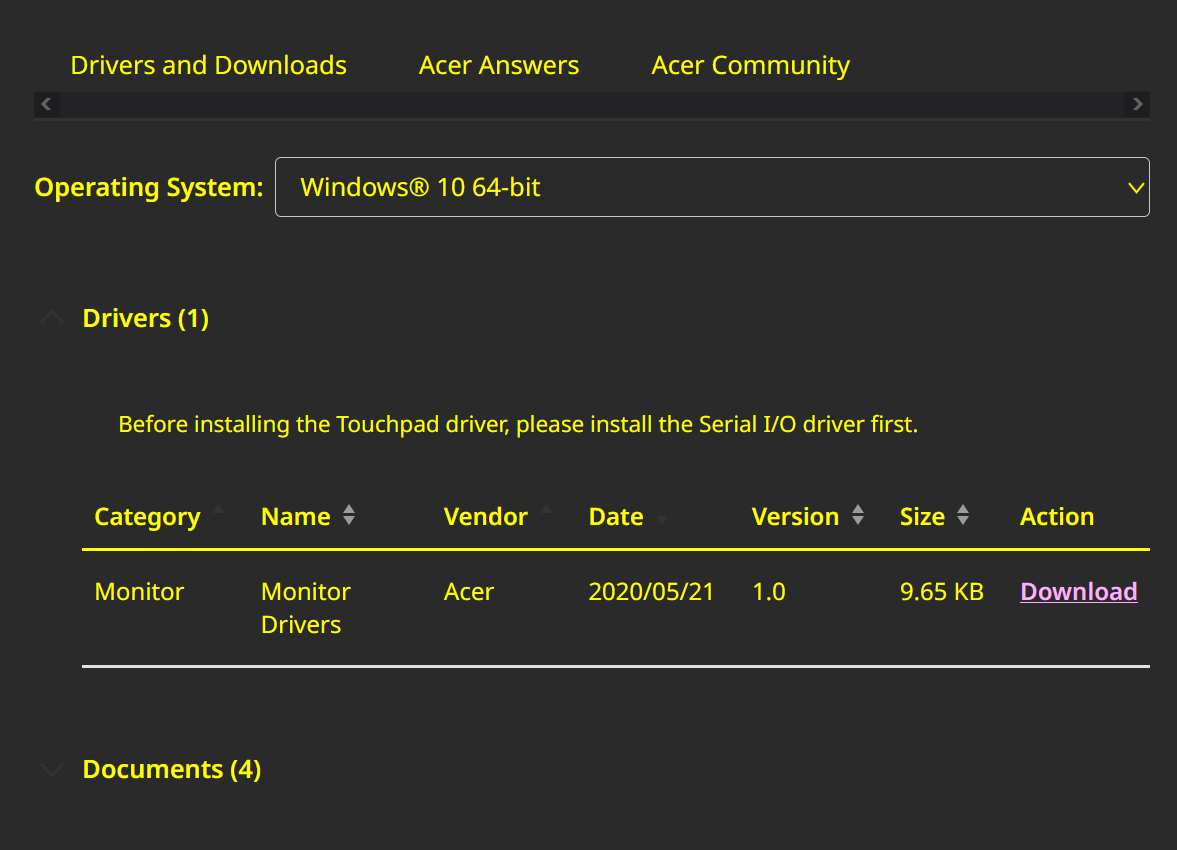Switch to the Drivers and Downloads tab
This screenshot has width=1177, height=850.
click(x=208, y=66)
